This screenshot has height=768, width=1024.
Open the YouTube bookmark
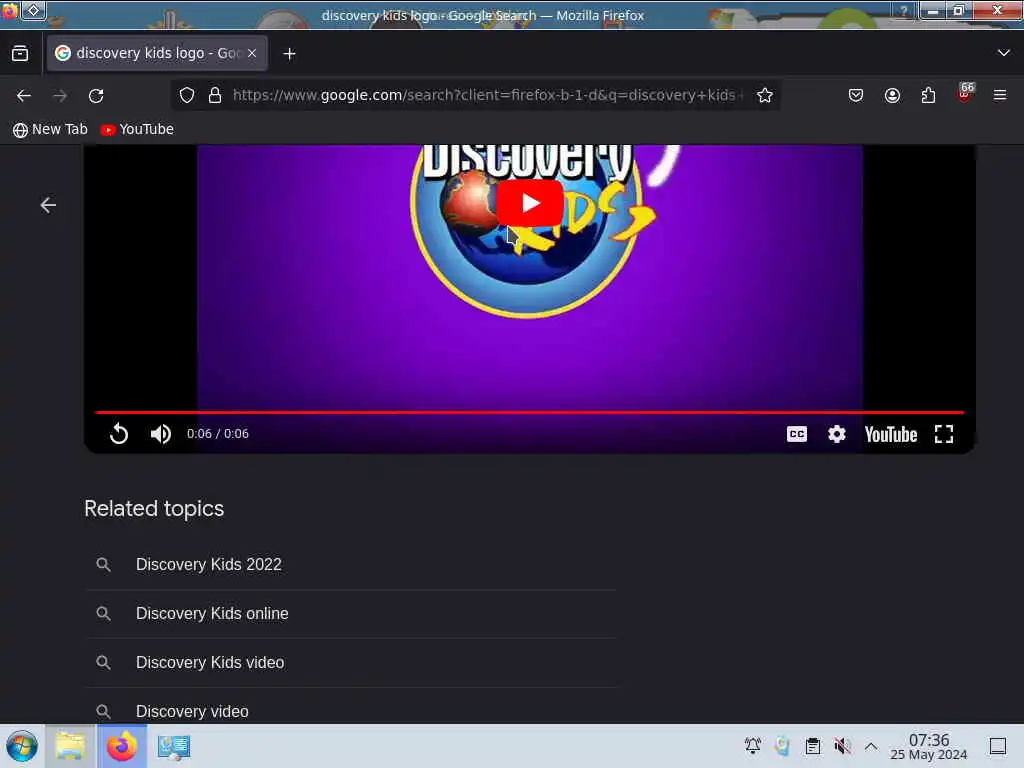[137, 129]
